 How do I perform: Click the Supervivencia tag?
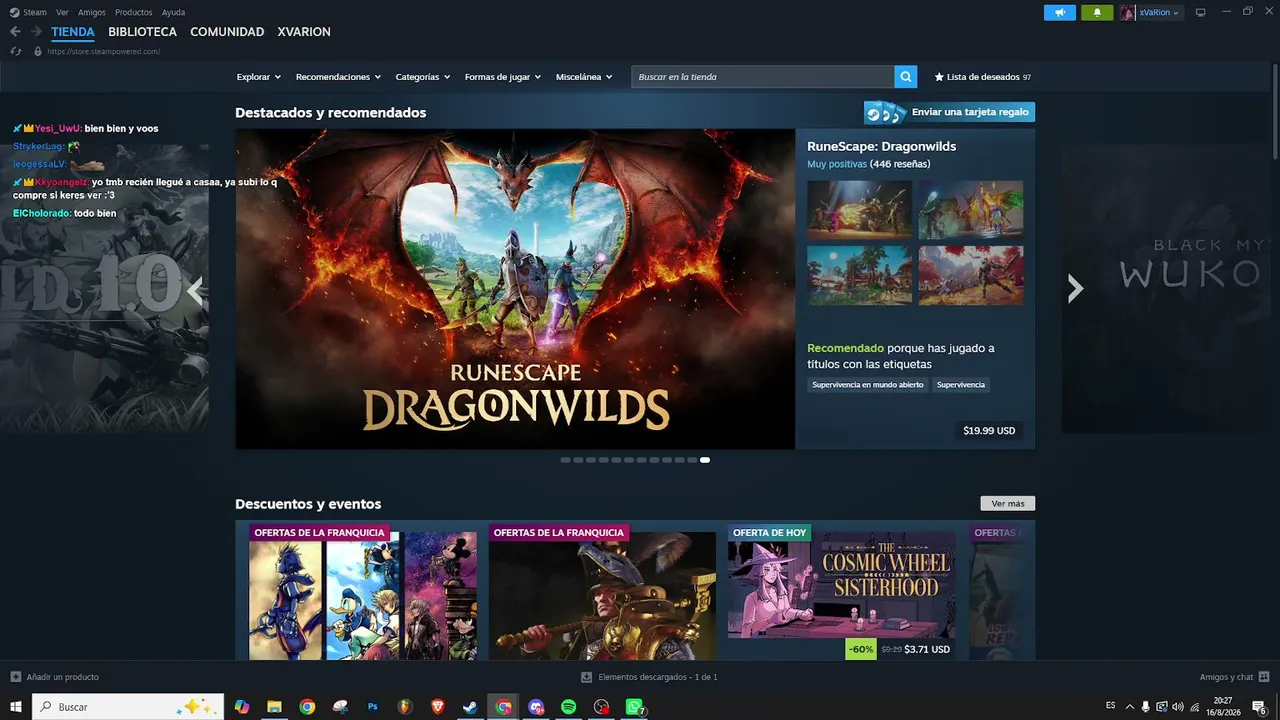(x=961, y=385)
